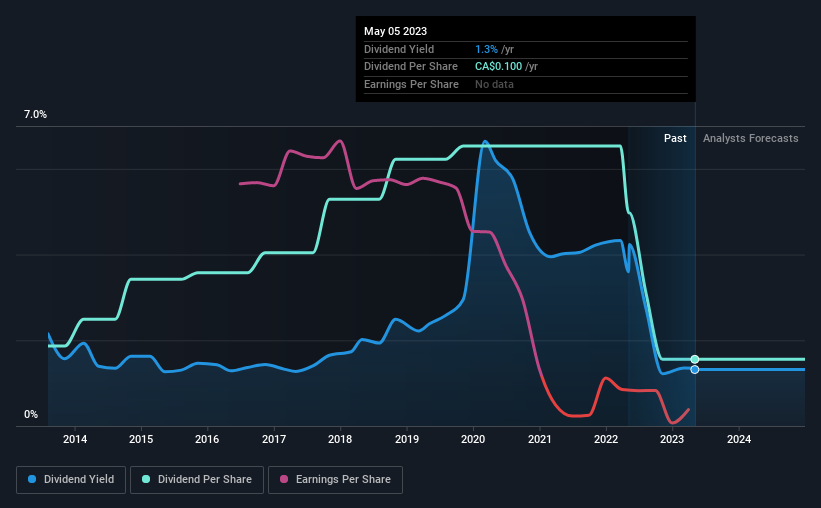Select the 2024 label on the x-axis
The width and height of the screenshot is (821, 508).
pyautogui.click(x=739, y=439)
